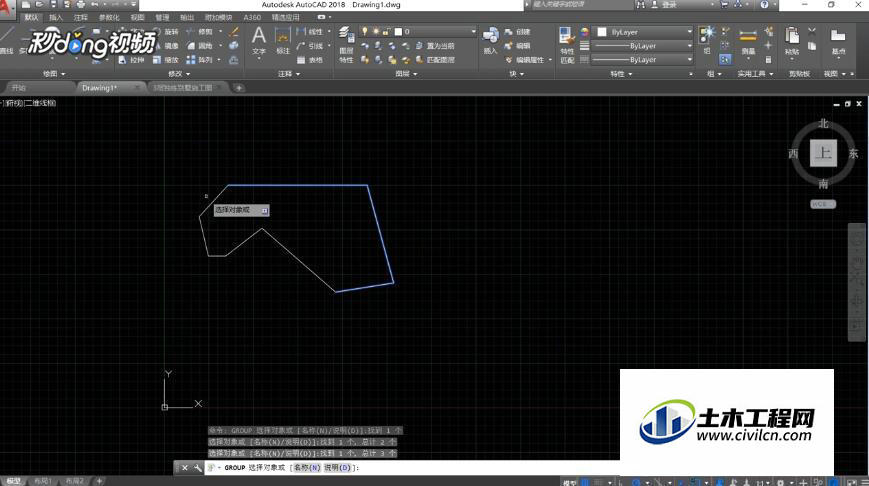Click the 说明(D) option in command line

338,468
